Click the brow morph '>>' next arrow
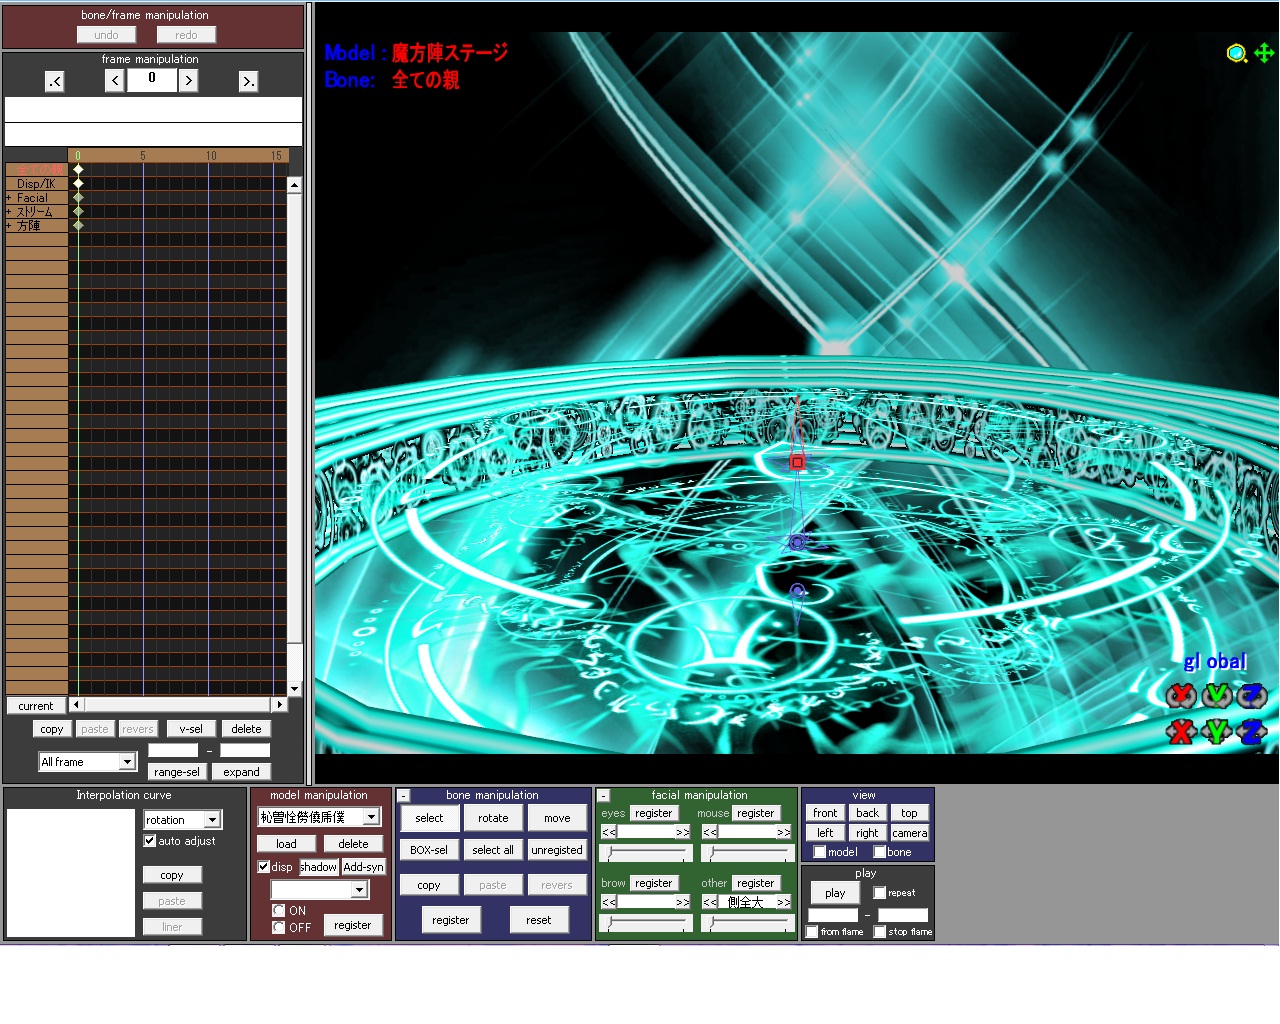Screen dimensions: 1280x1024 click(682, 902)
